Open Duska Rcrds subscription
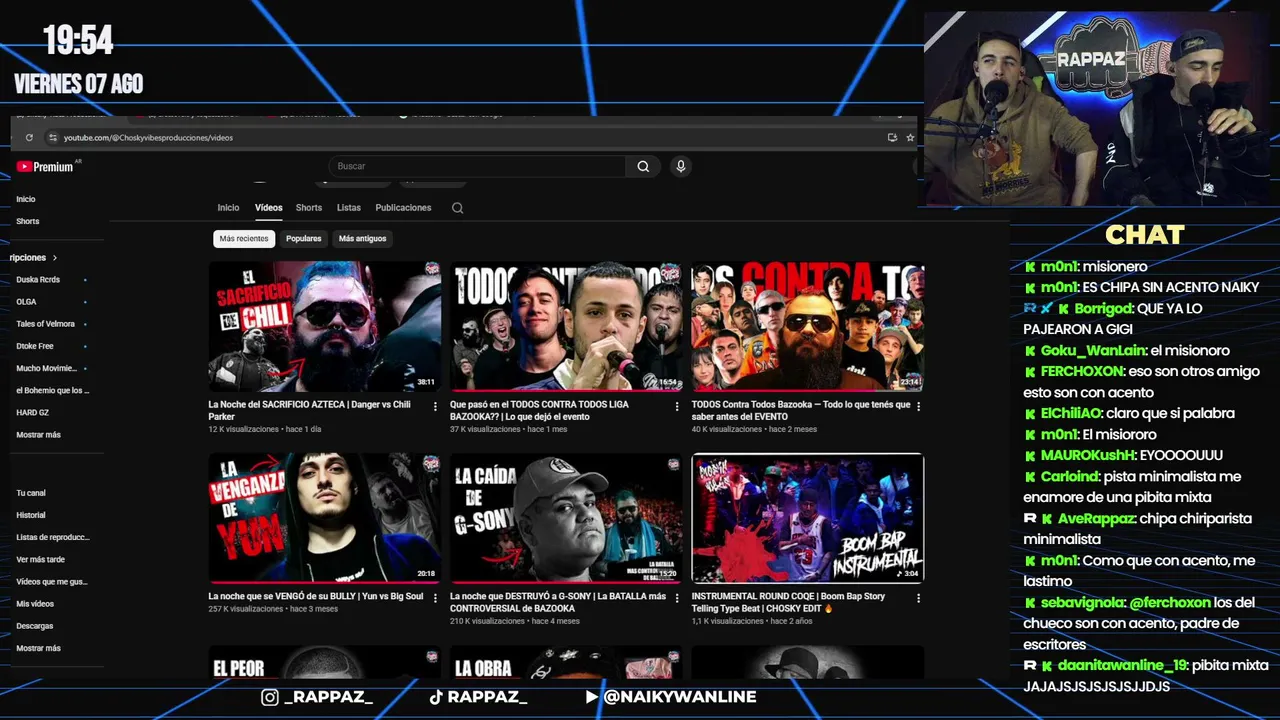This screenshot has width=1280, height=720. coord(38,280)
